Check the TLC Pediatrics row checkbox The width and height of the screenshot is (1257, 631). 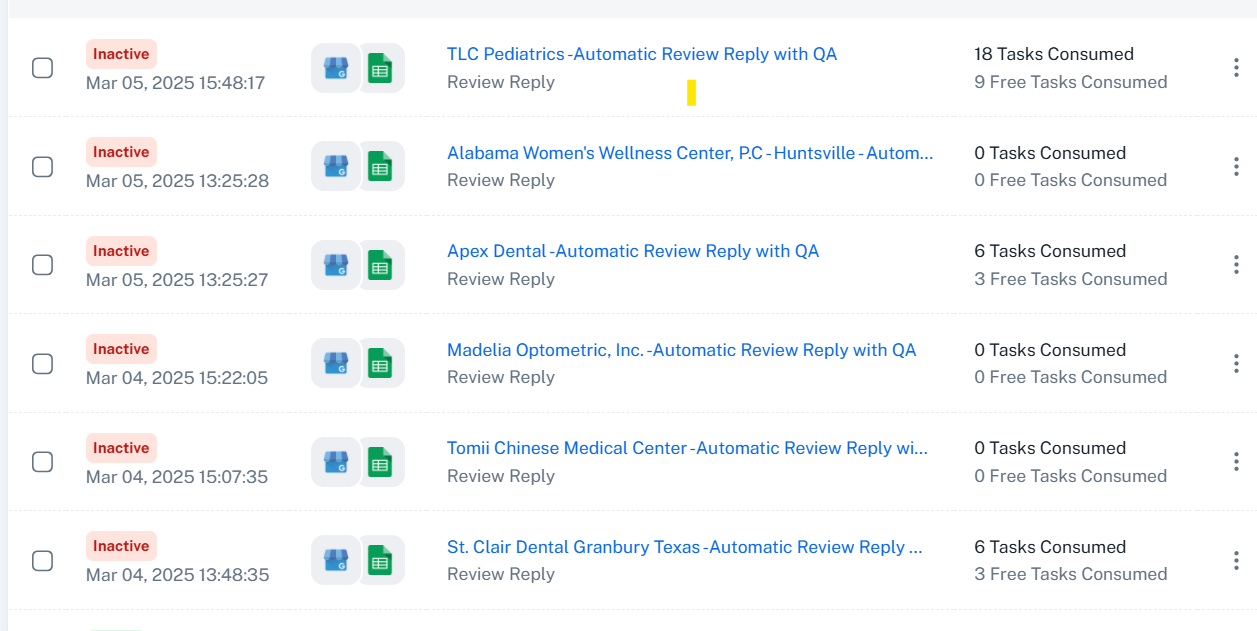pyautogui.click(x=42, y=68)
